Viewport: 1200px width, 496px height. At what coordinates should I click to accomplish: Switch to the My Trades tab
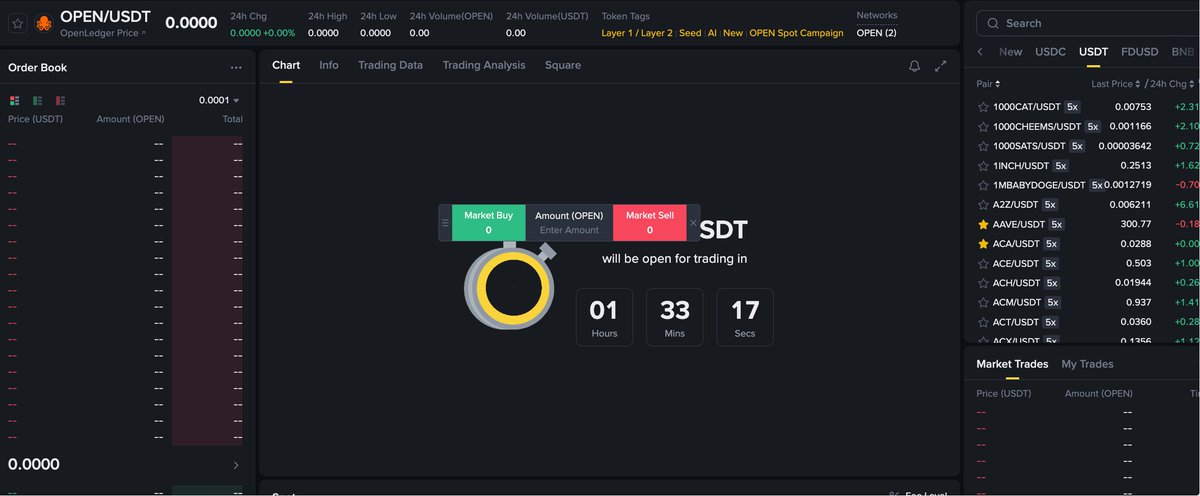pyautogui.click(x=1087, y=364)
